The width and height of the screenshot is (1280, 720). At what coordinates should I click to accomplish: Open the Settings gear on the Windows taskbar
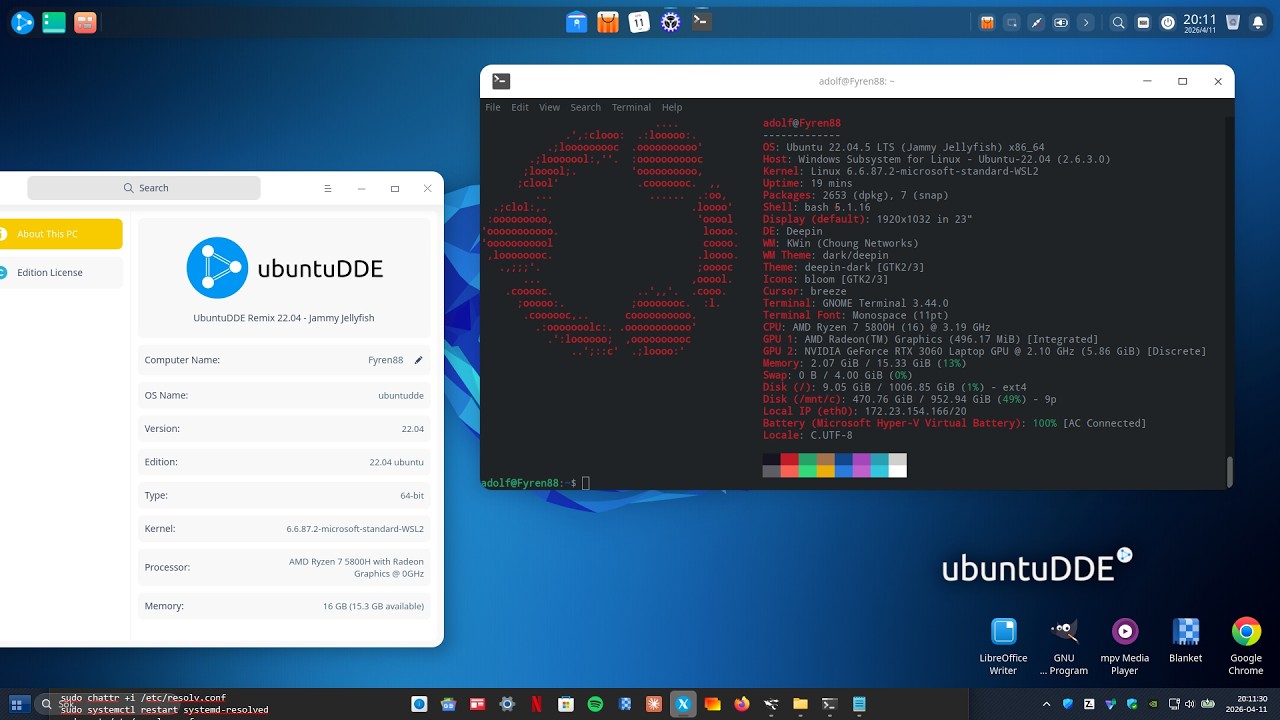point(507,704)
